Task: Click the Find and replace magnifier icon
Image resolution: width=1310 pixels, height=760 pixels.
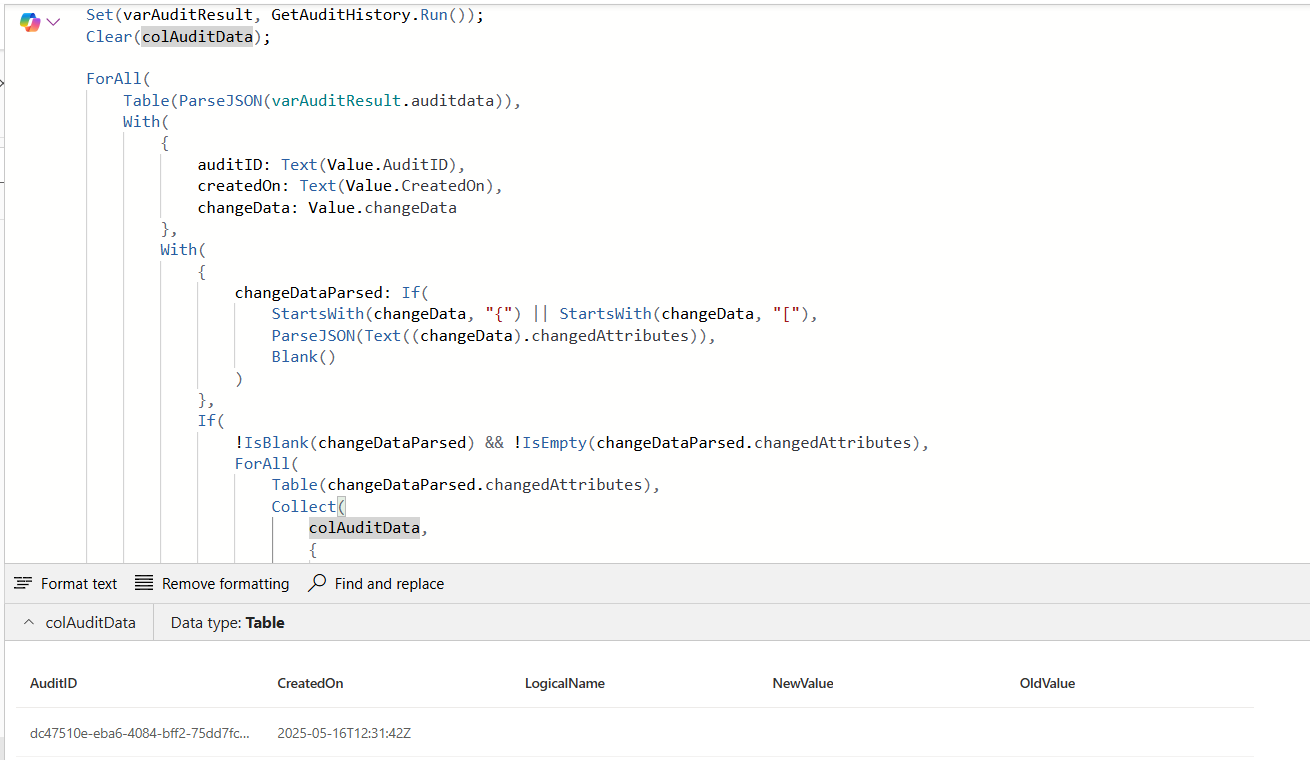Action: [317, 583]
